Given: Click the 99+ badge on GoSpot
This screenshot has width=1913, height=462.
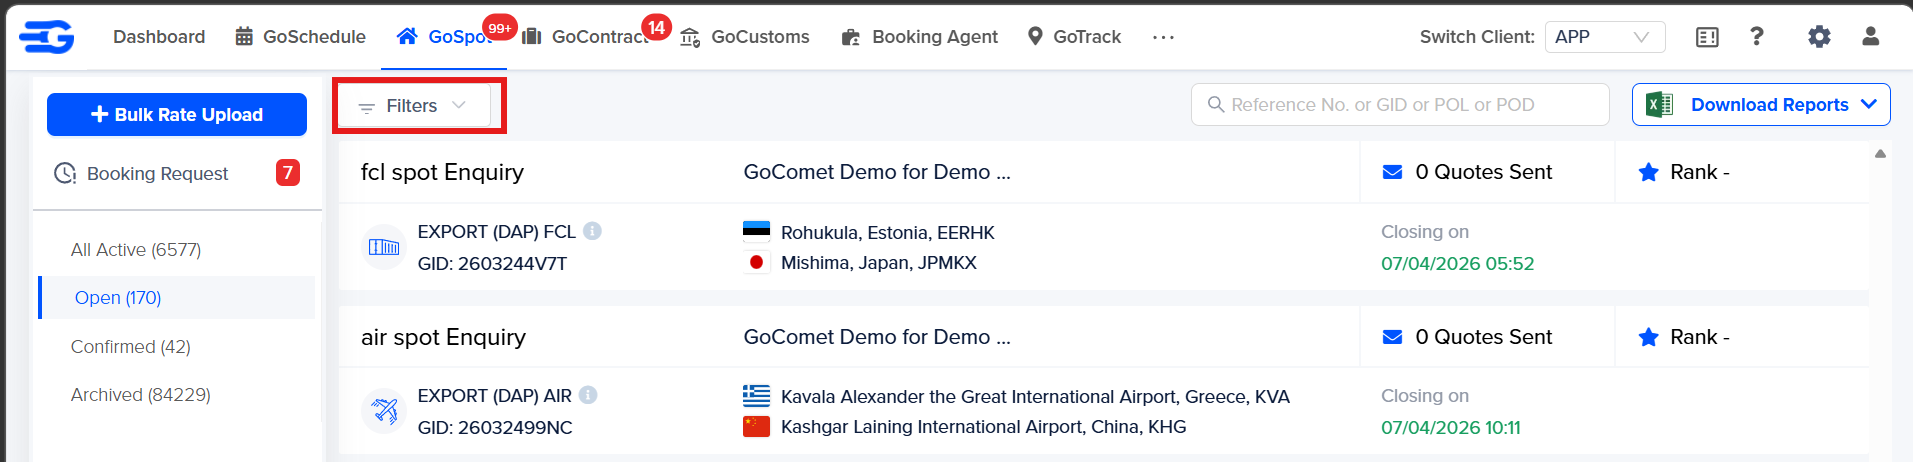Looking at the screenshot, I should click(x=500, y=28).
